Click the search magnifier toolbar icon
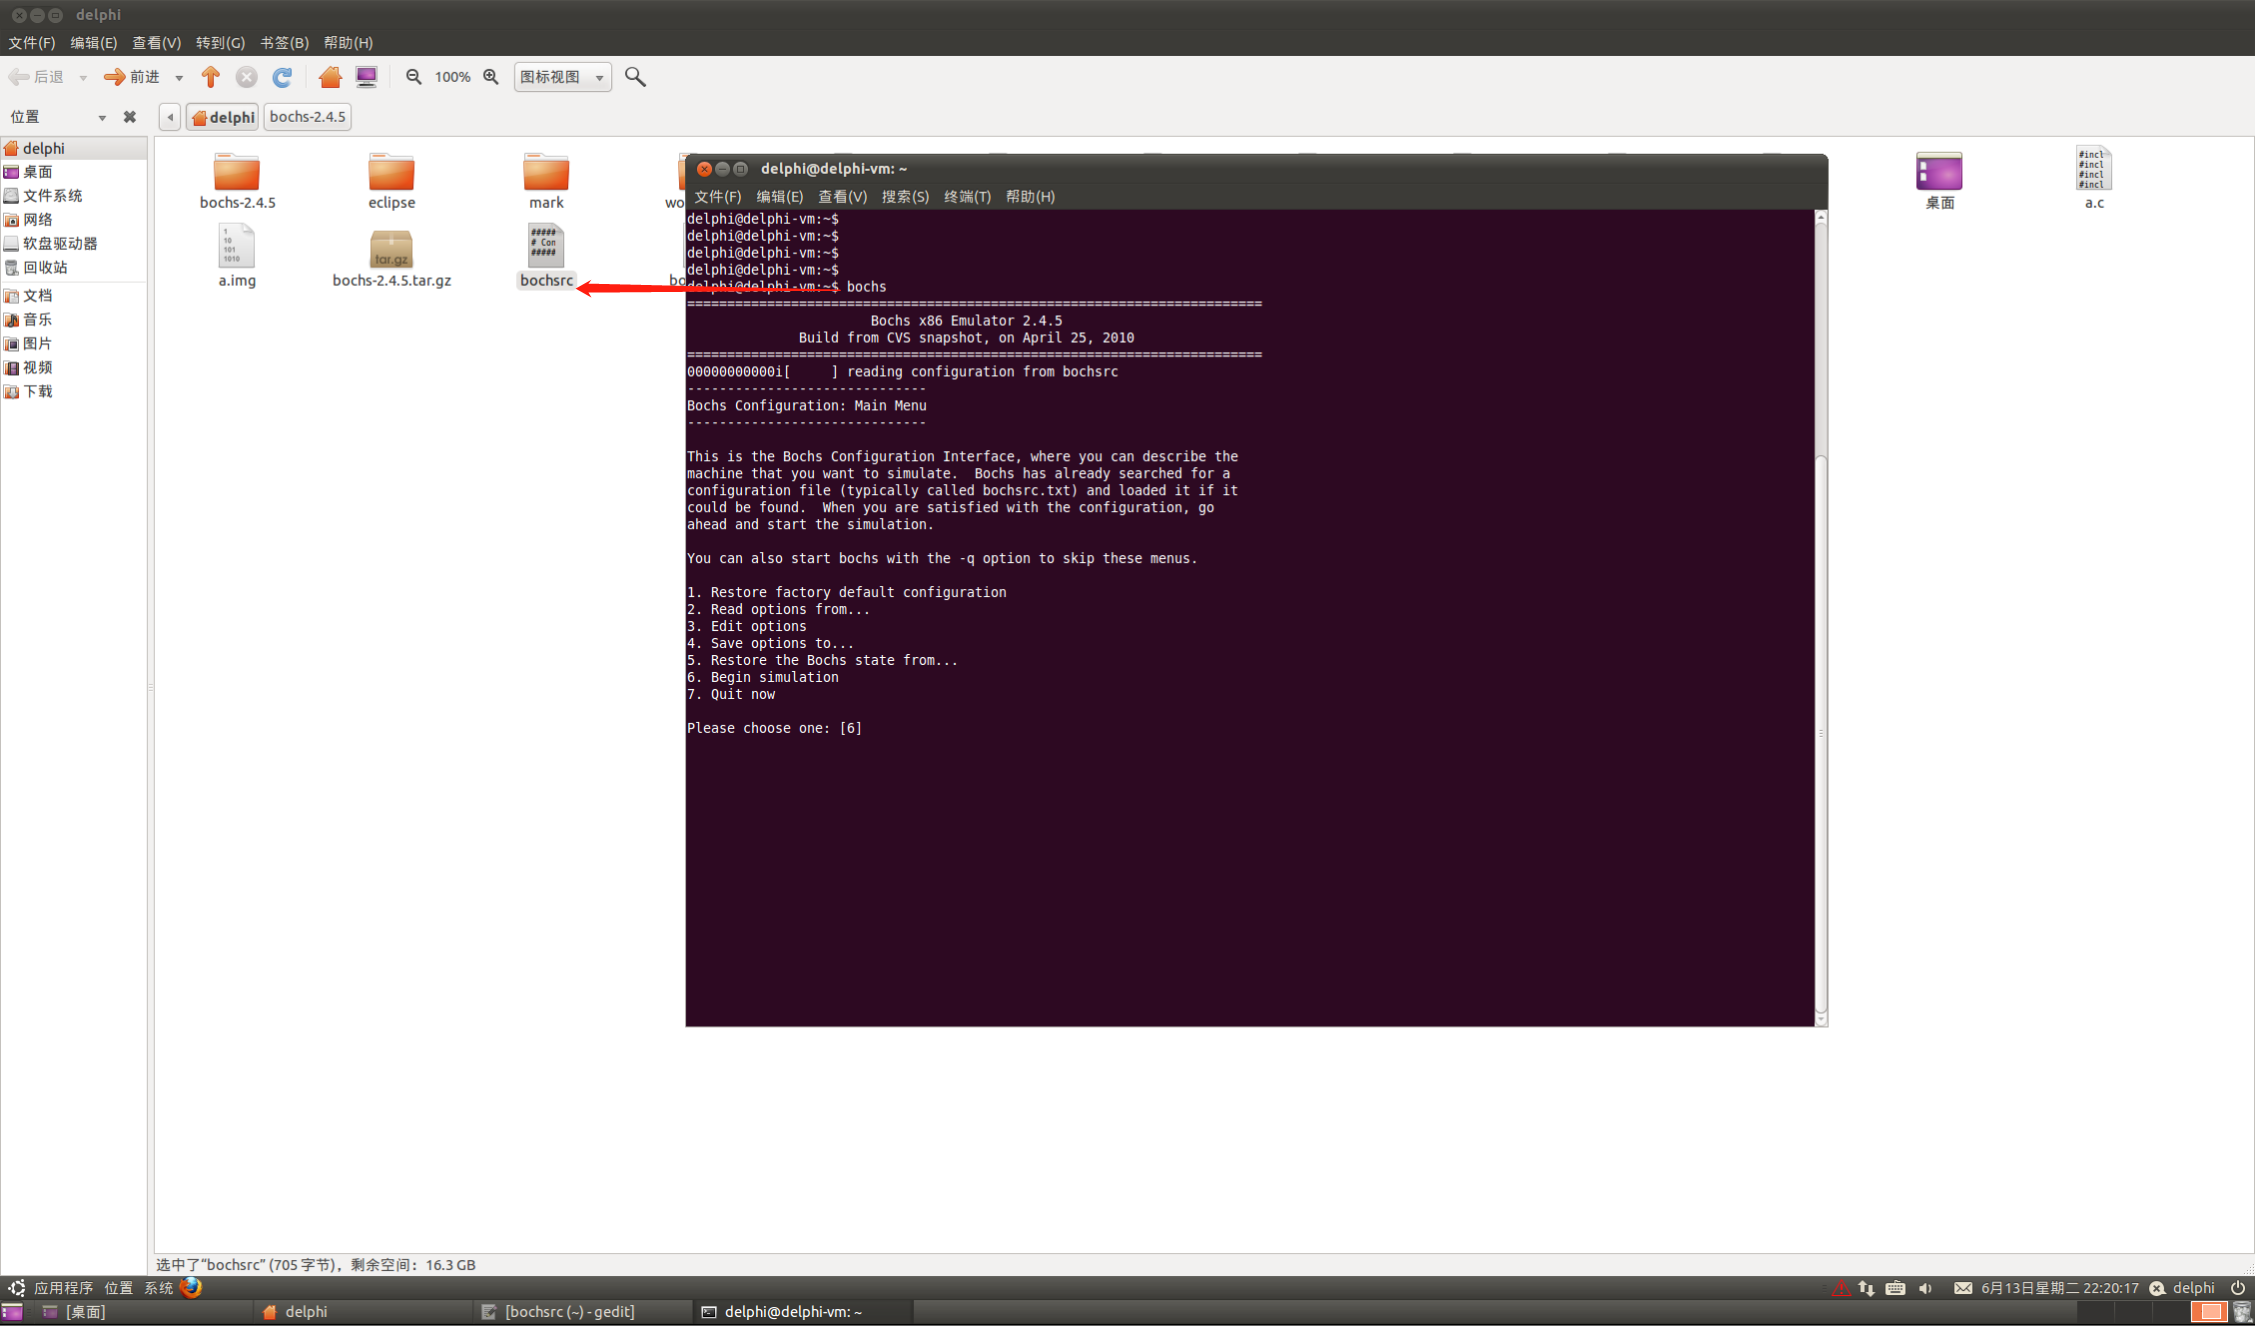Viewport: 2255px width, 1326px height. (635, 77)
